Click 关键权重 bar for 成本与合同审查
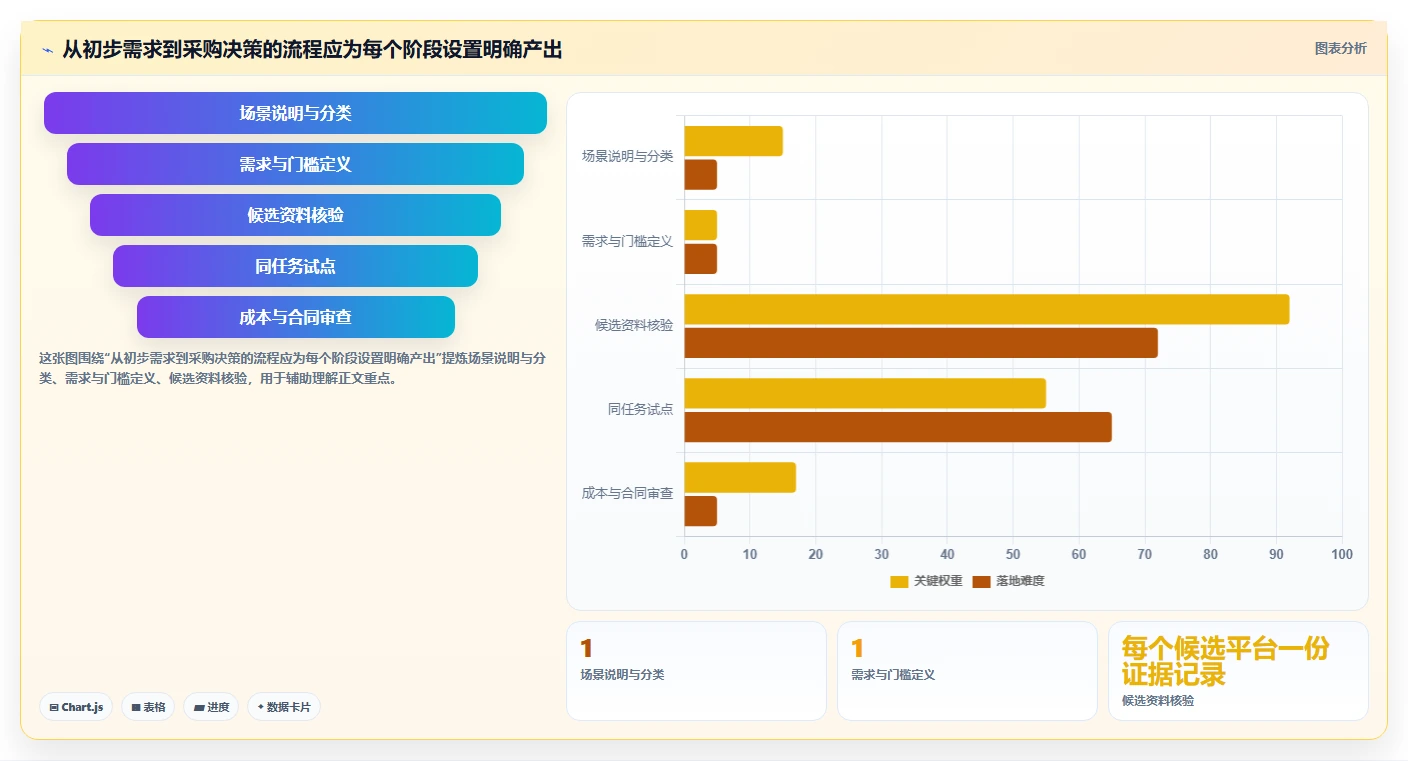 point(740,477)
